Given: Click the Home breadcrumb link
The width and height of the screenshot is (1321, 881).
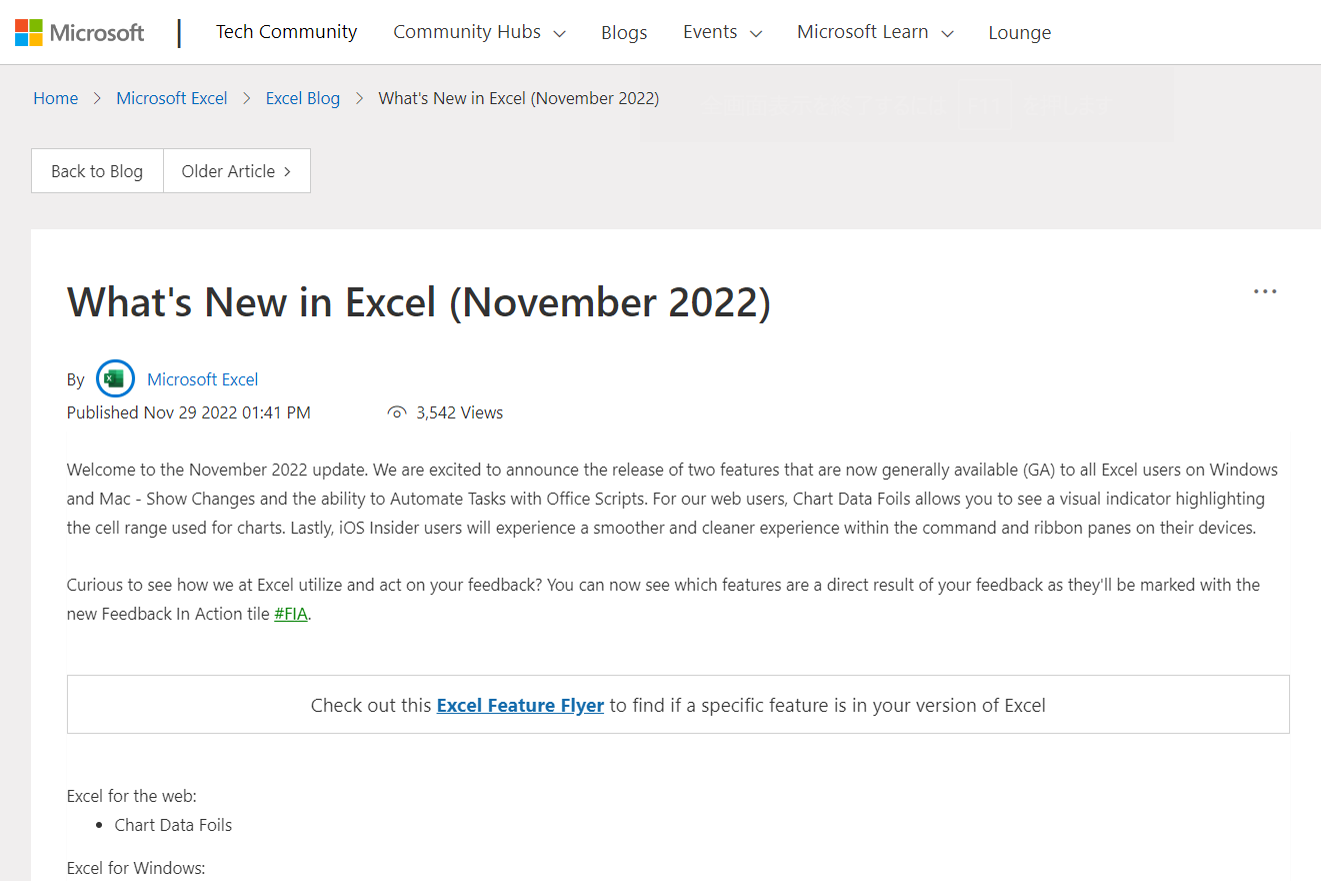Looking at the screenshot, I should 55,98.
